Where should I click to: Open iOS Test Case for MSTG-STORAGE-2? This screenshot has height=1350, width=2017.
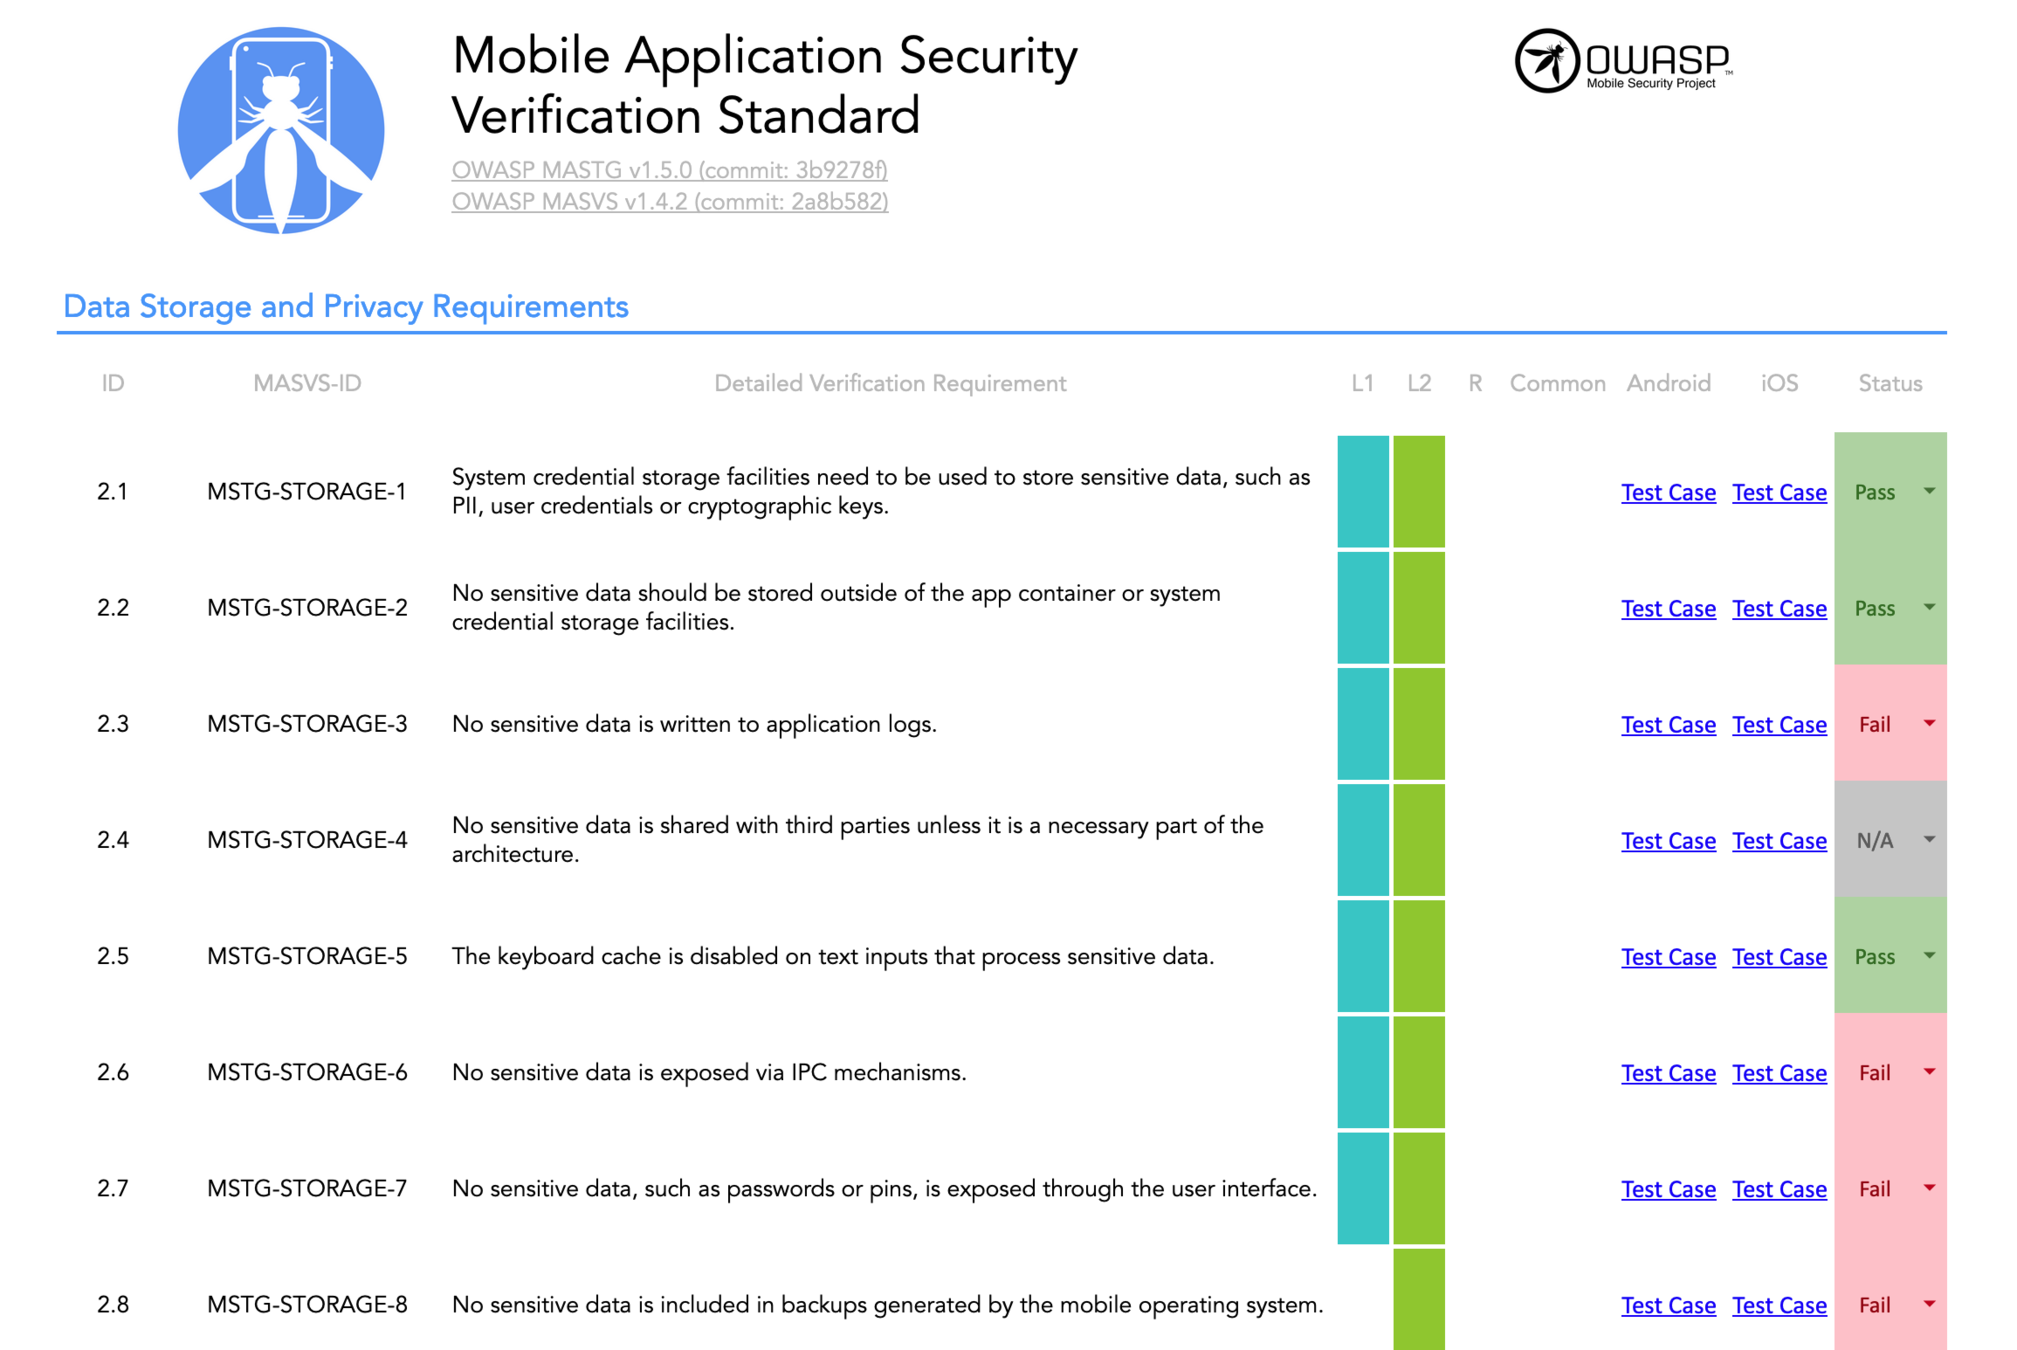(1779, 608)
